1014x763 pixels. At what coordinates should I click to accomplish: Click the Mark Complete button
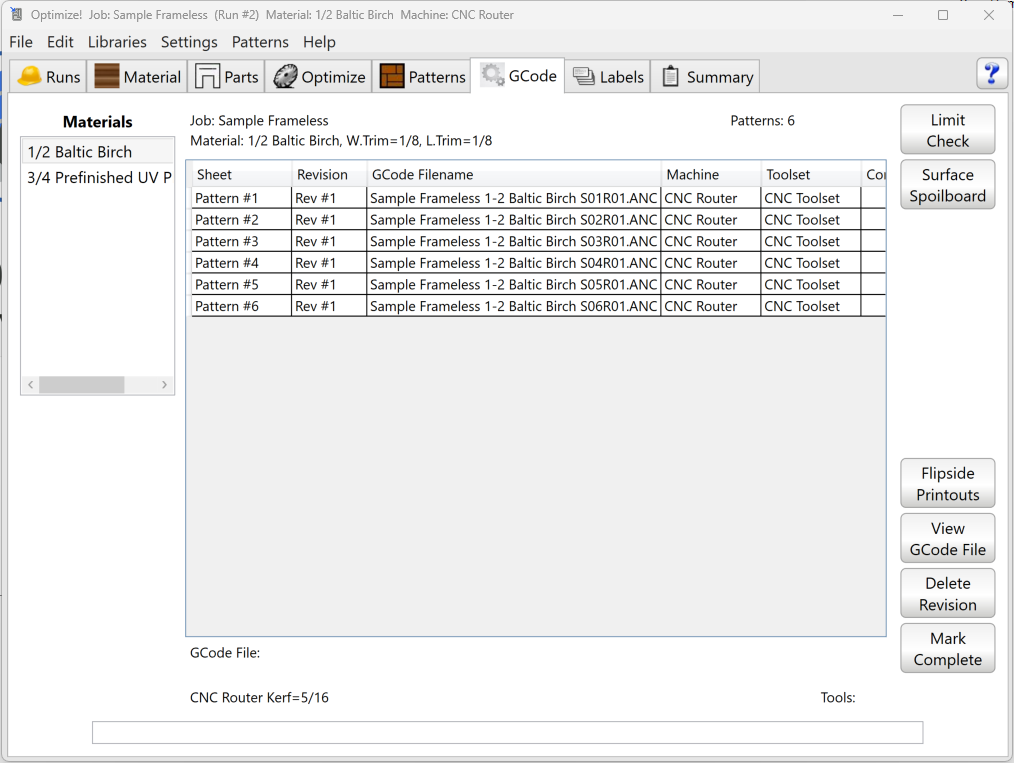(x=947, y=649)
